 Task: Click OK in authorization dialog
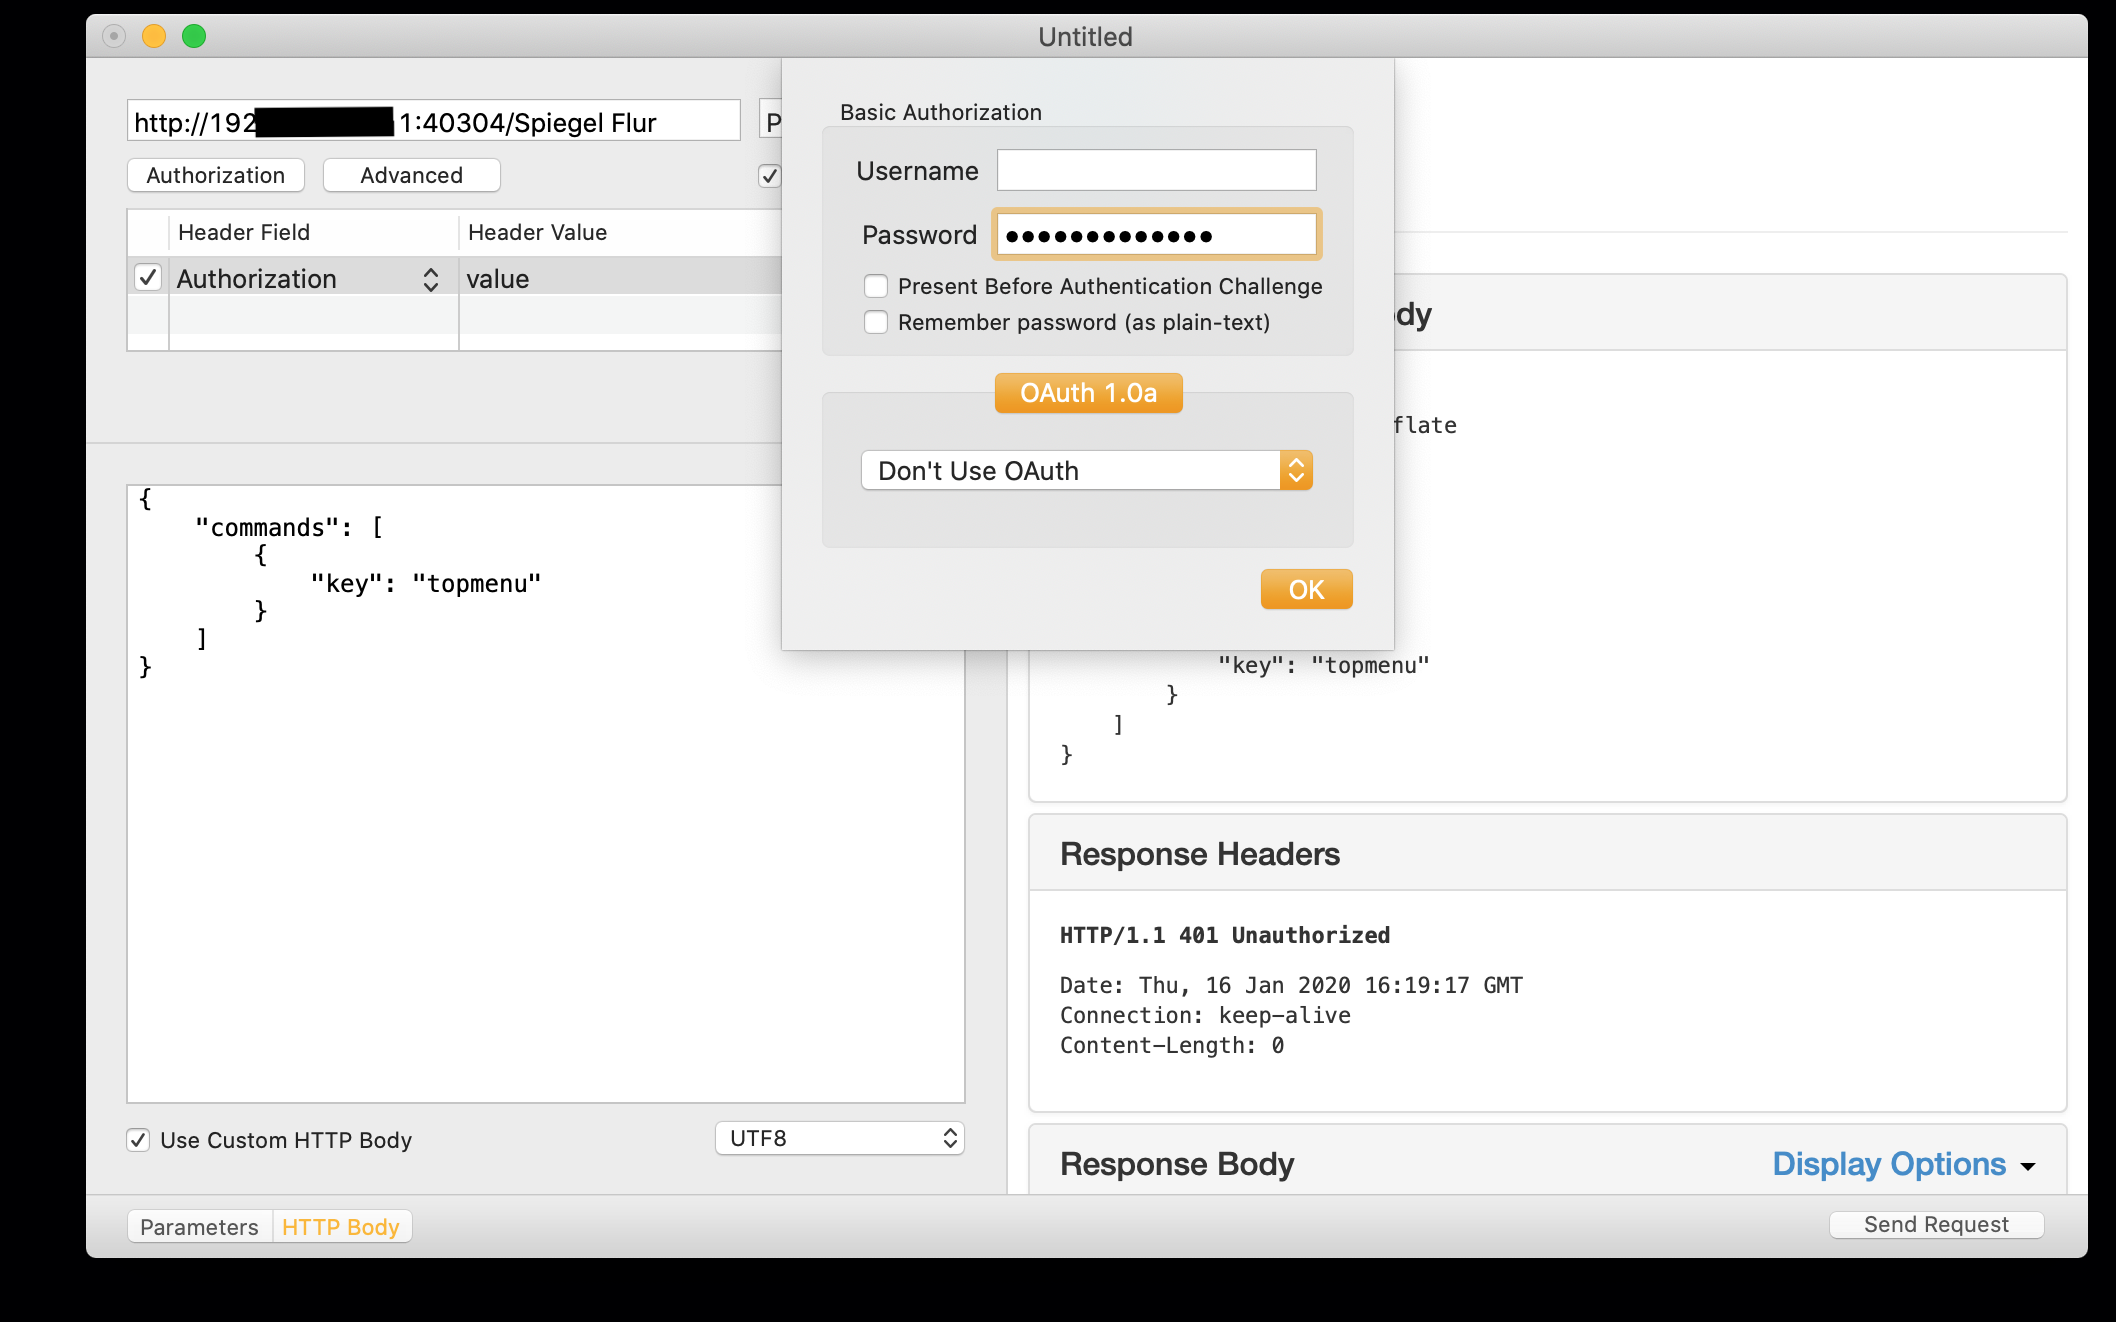[1306, 590]
